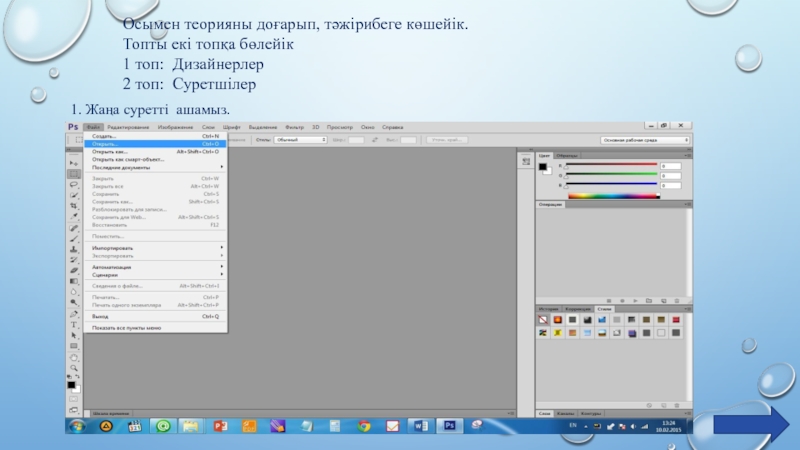Select the Move tool in the toolbox
This screenshot has width=800, height=450.
[74, 161]
